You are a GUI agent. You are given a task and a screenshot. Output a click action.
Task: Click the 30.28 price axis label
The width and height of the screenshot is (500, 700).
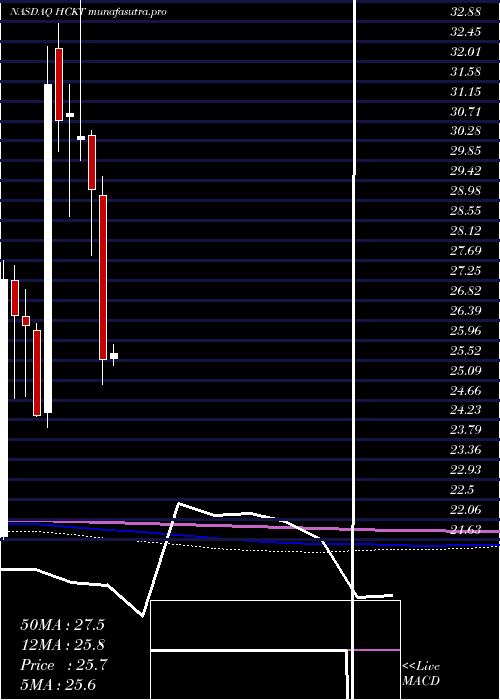point(466,131)
